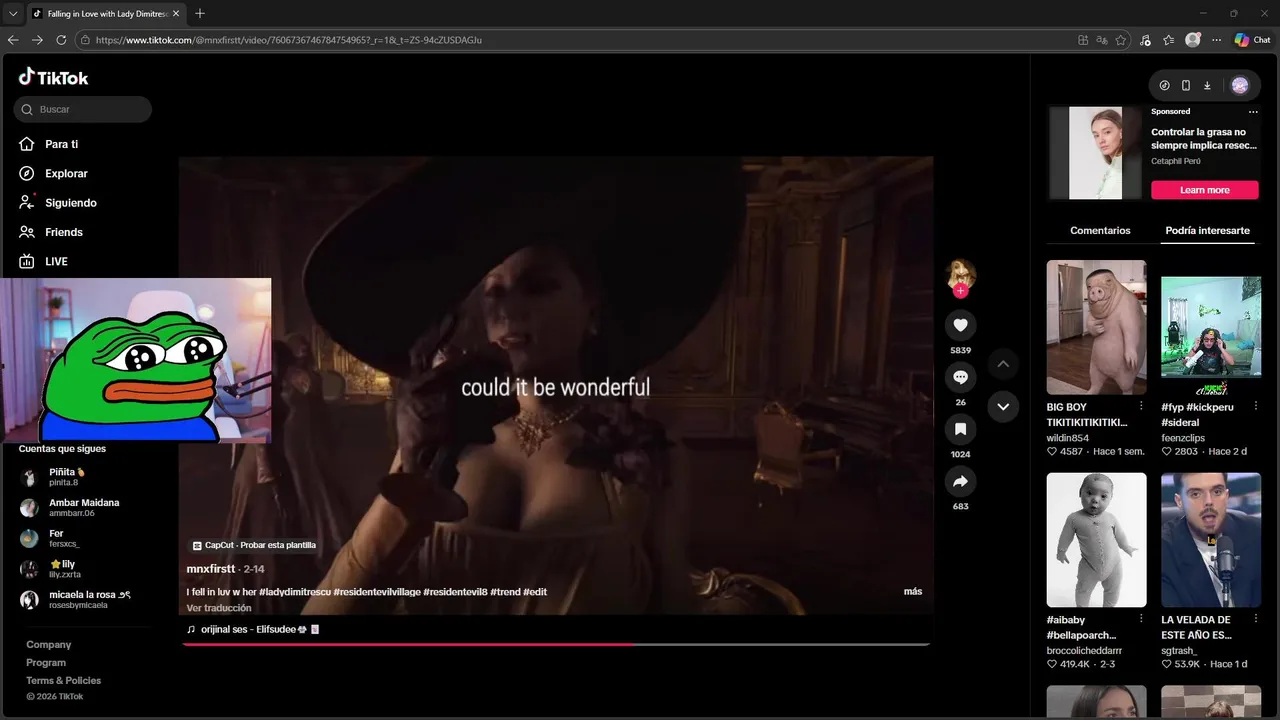Switch to Podría interesarte tab

(1207, 230)
